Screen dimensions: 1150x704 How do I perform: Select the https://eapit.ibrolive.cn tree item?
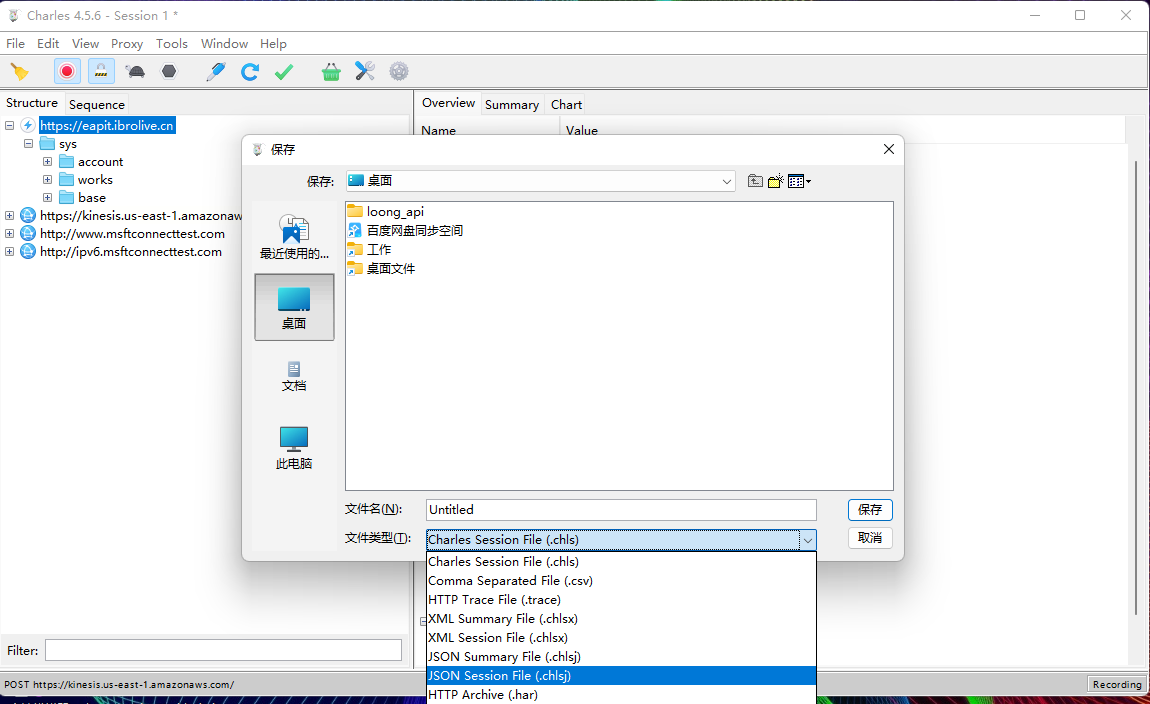tap(107, 125)
